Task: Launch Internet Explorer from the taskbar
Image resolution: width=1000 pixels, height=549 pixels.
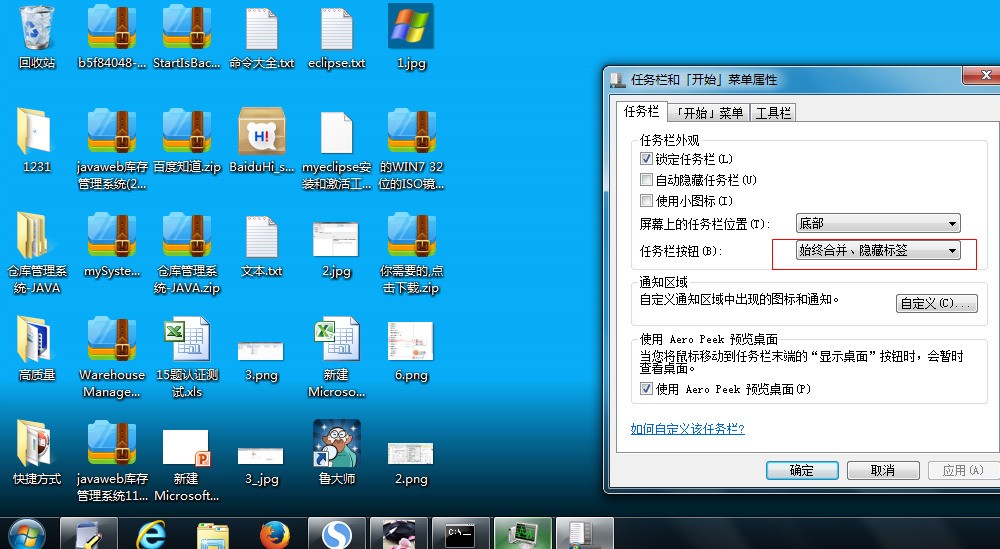Action: pyautogui.click(x=151, y=534)
